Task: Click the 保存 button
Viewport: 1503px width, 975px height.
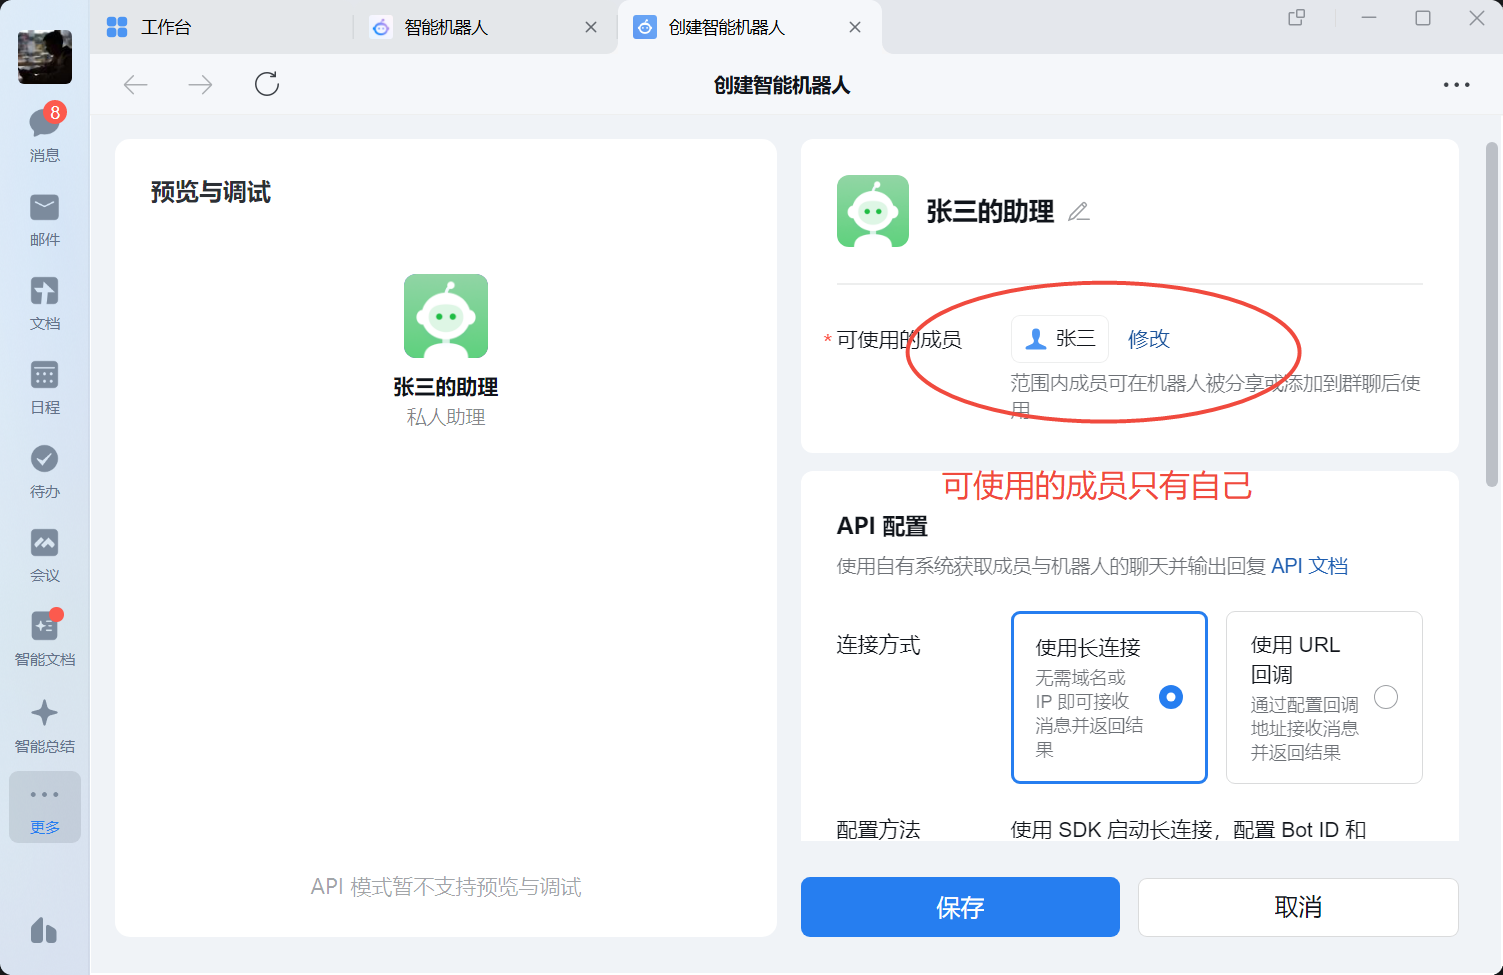Action: [960, 907]
